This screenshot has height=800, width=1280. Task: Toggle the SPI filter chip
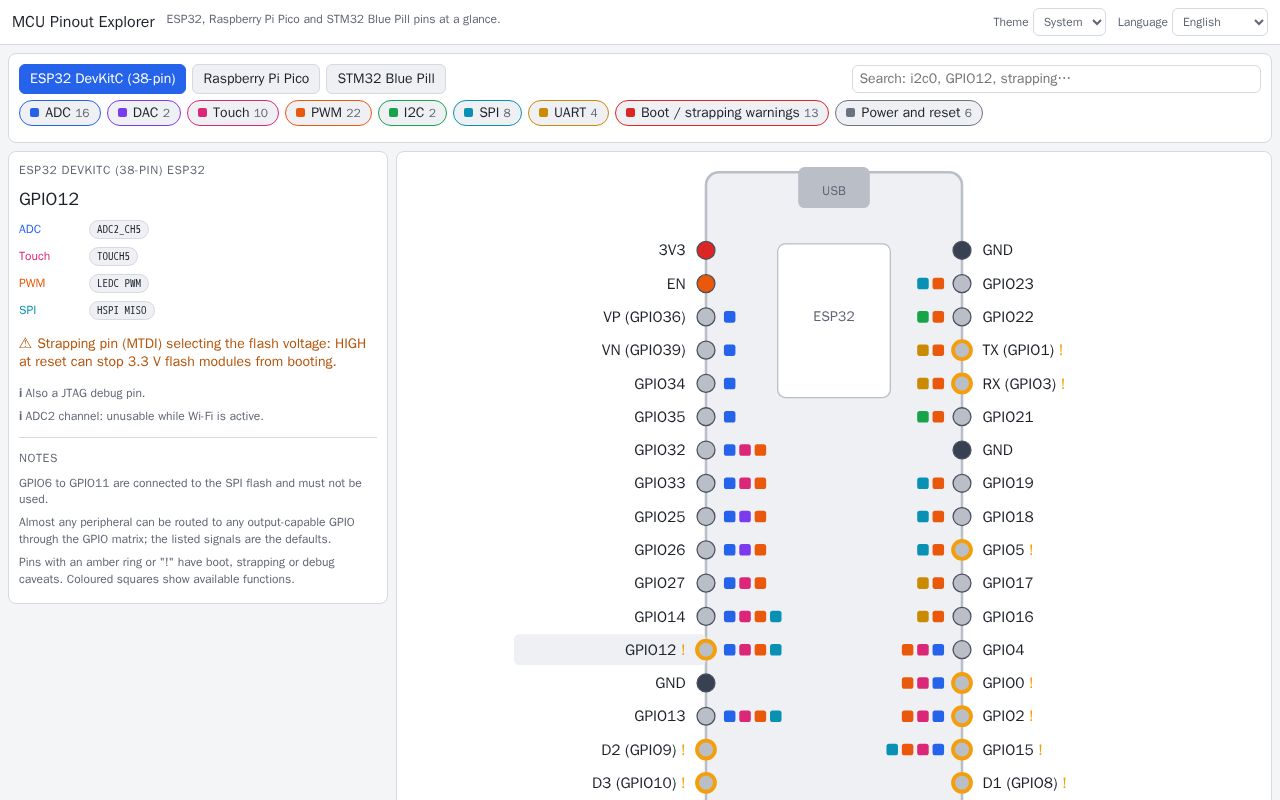coord(487,113)
